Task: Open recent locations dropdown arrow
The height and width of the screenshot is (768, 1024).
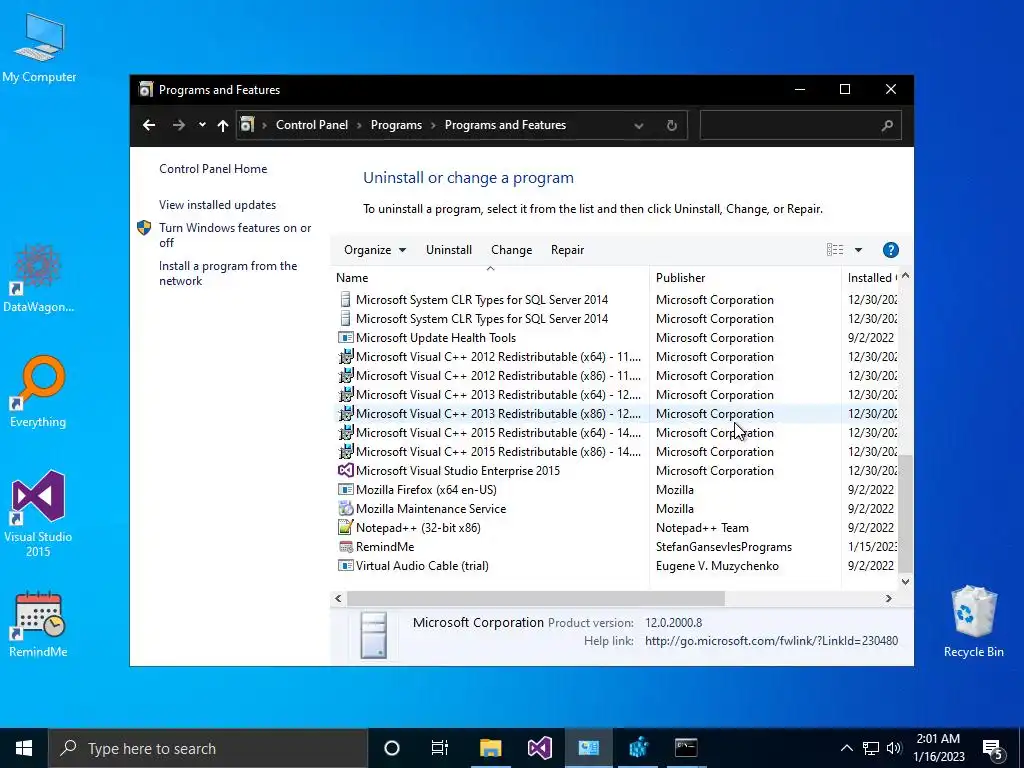Action: point(202,125)
